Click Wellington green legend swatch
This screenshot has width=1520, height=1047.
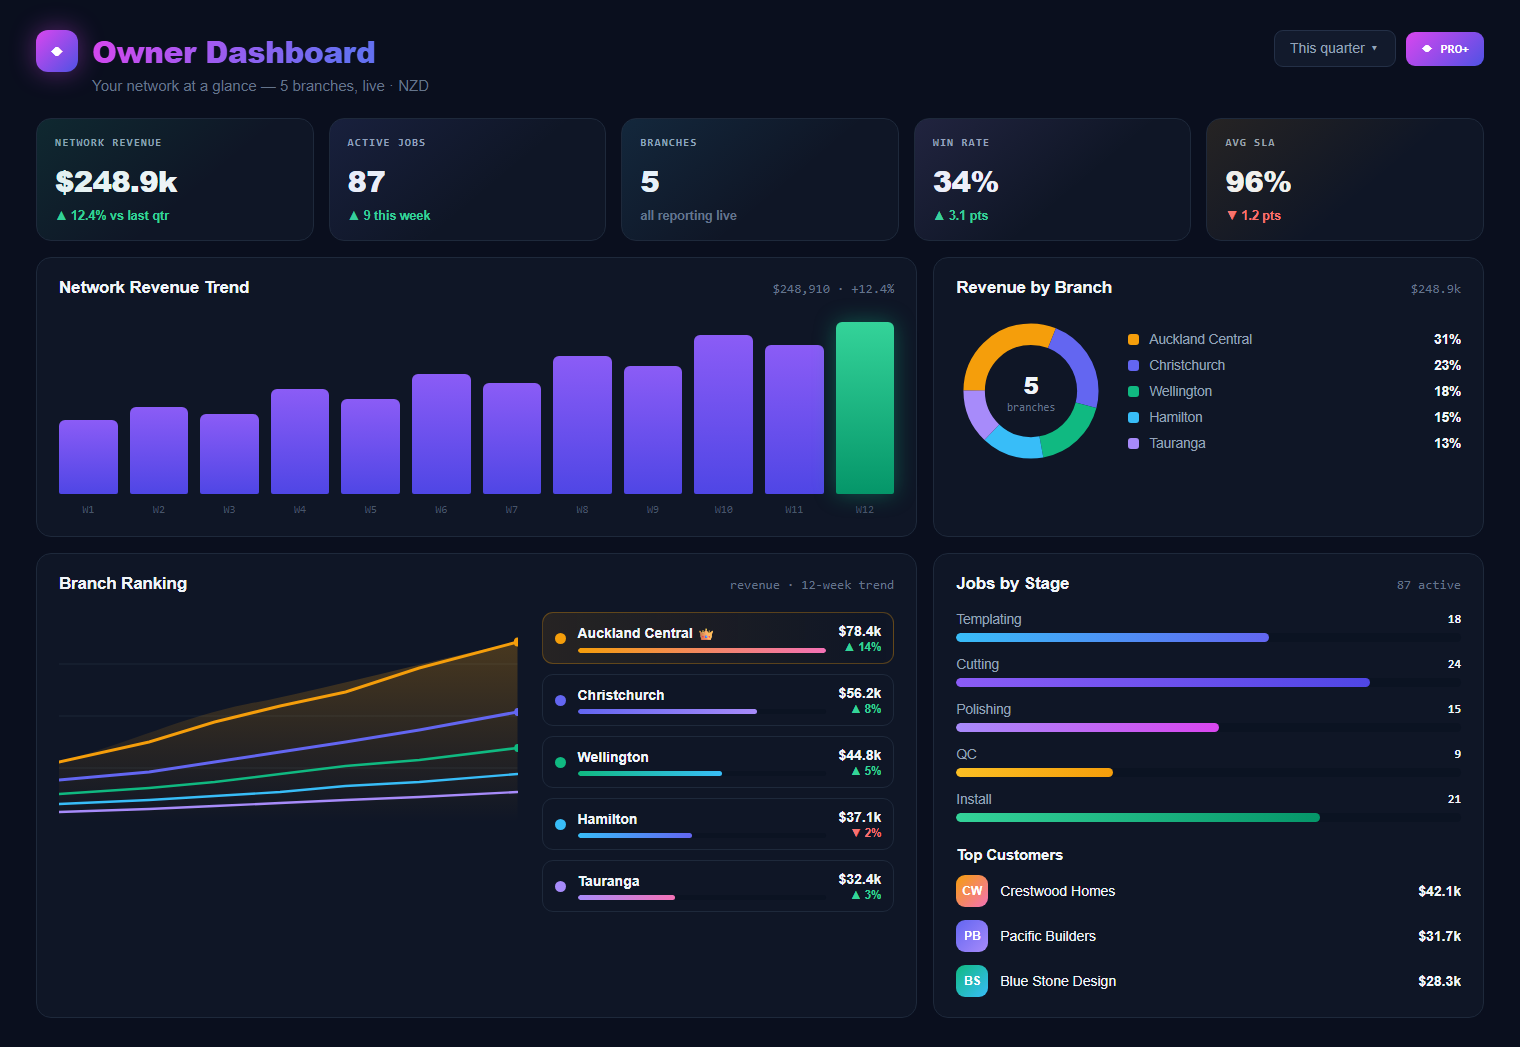click(1133, 391)
